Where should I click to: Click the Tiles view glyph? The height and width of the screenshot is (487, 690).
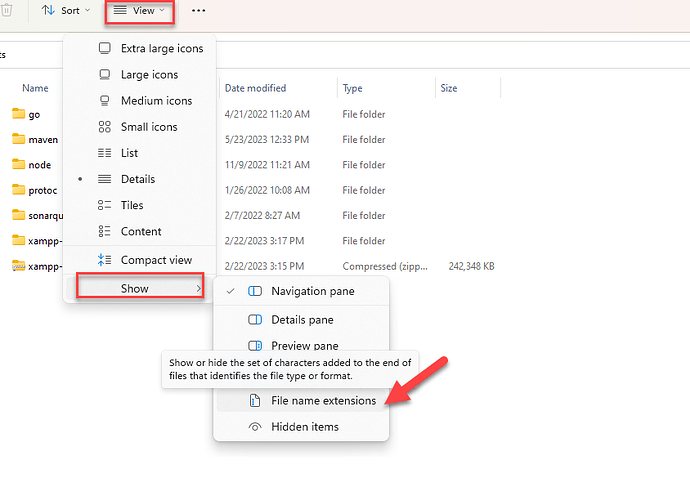pyautogui.click(x=104, y=205)
